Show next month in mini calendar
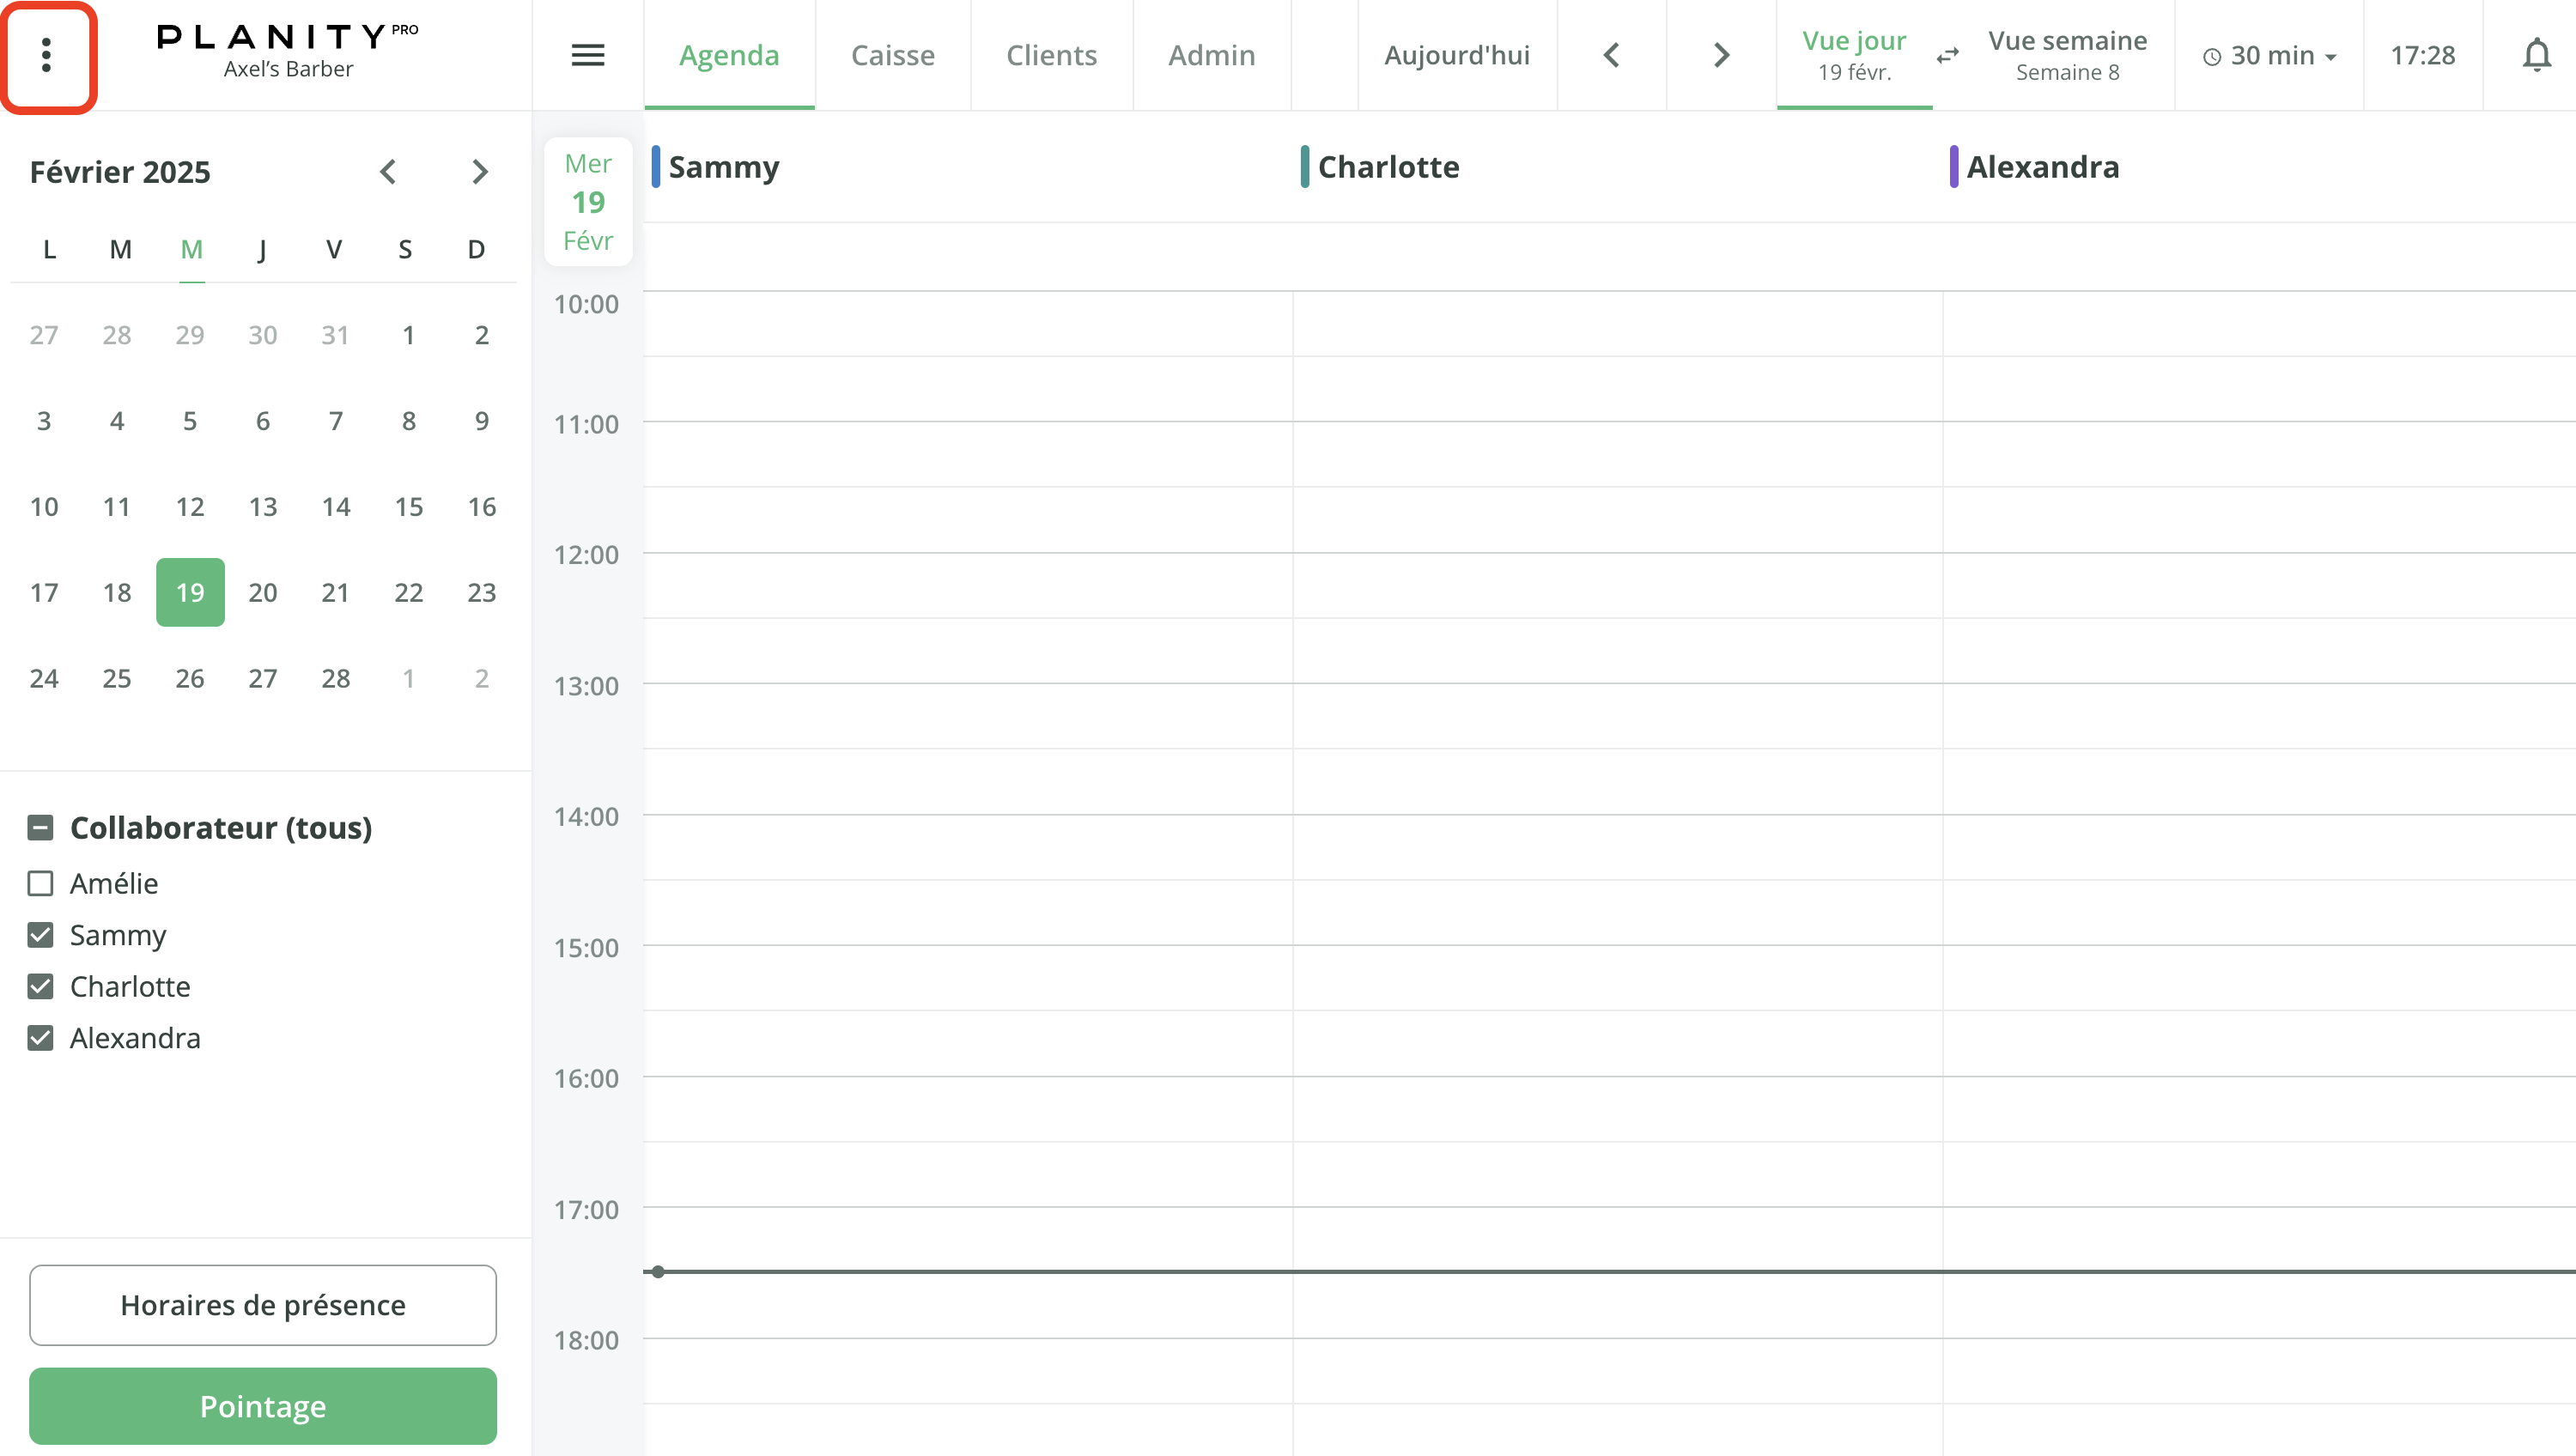 (480, 172)
